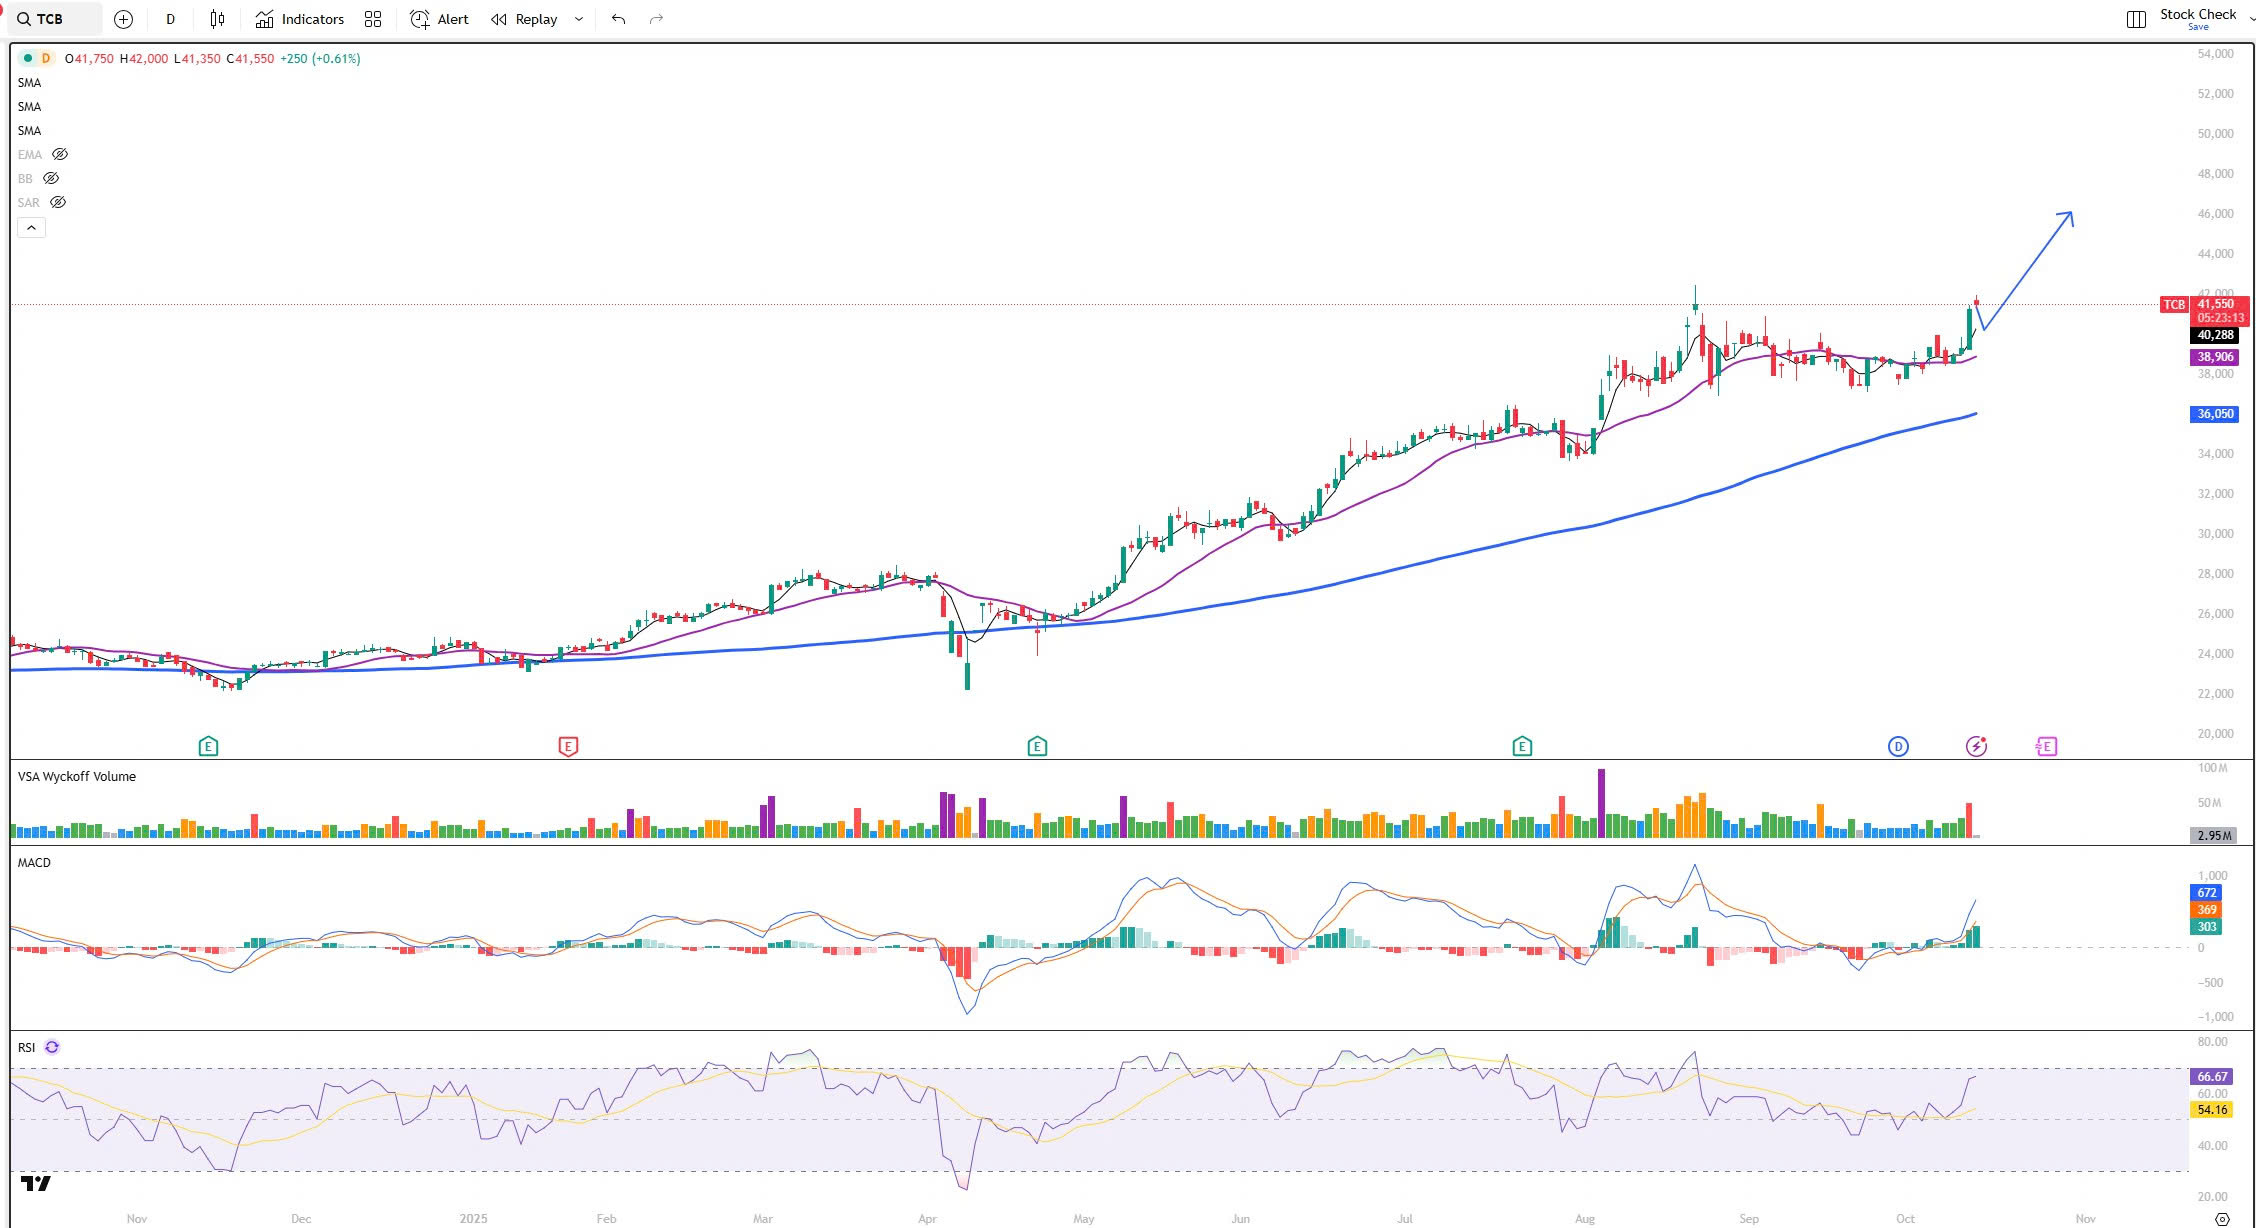This screenshot has width=2256, height=1228.
Task: Open the layout setup icon
Action: point(2136,19)
